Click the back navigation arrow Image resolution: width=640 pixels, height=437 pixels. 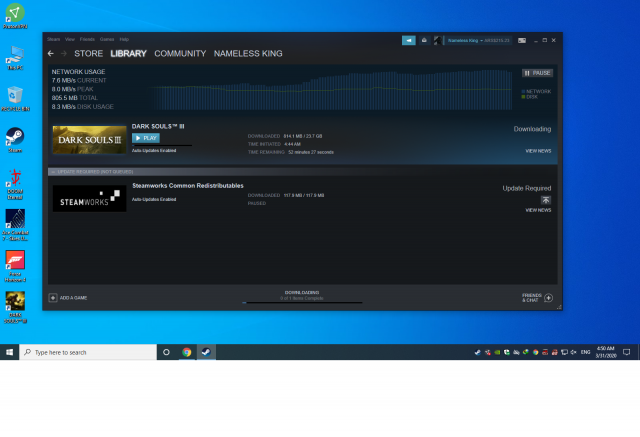[51, 53]
